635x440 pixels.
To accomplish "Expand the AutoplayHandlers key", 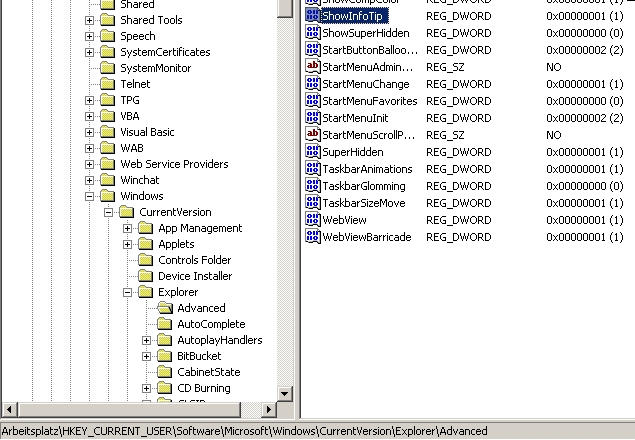I will [147, 340].
